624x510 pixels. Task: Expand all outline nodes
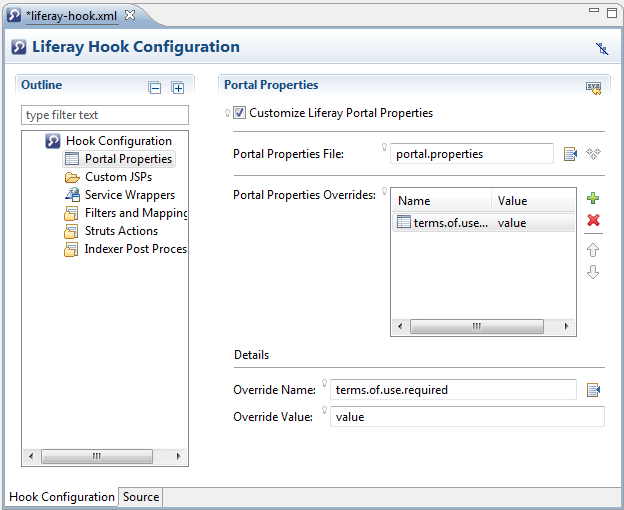pyautogui.click(x=178, y=88)
